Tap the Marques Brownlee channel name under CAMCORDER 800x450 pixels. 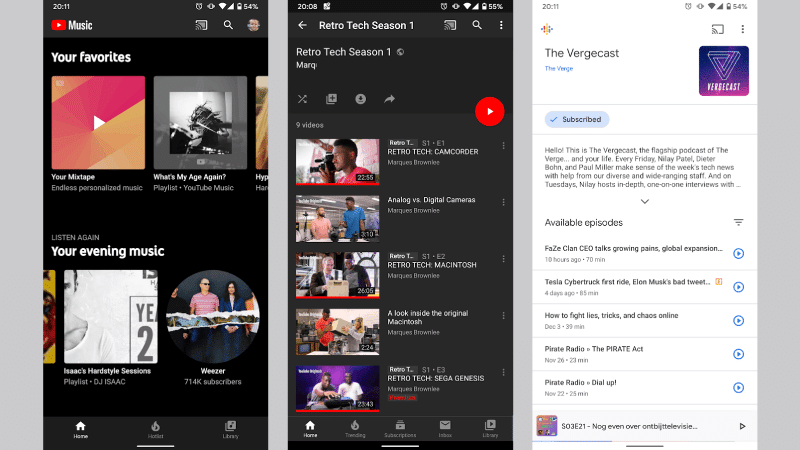(x=413, y=162)
